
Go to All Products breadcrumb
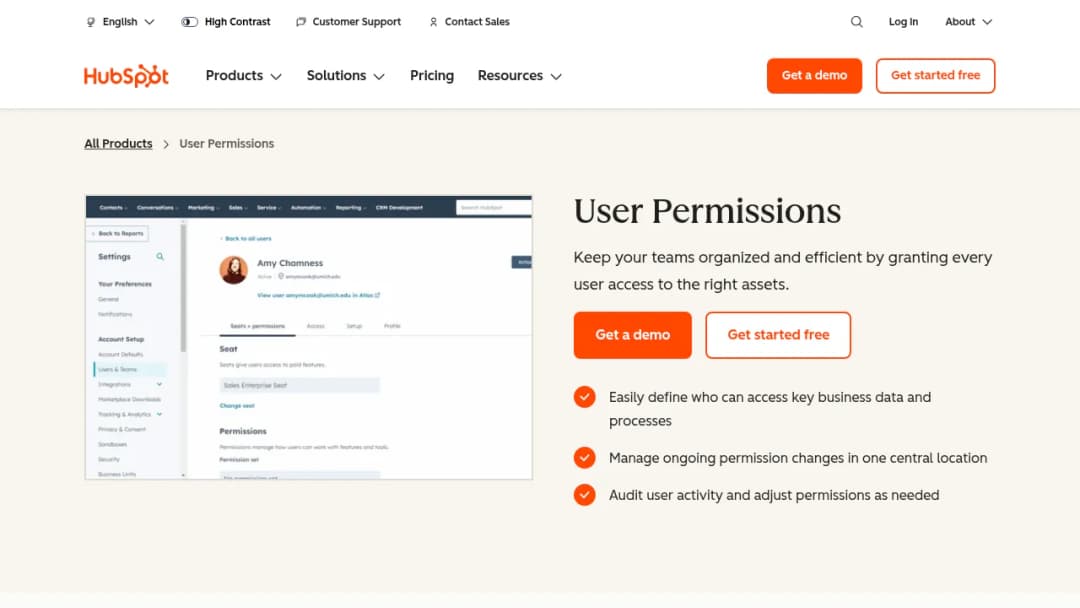[x=118, y=143]
